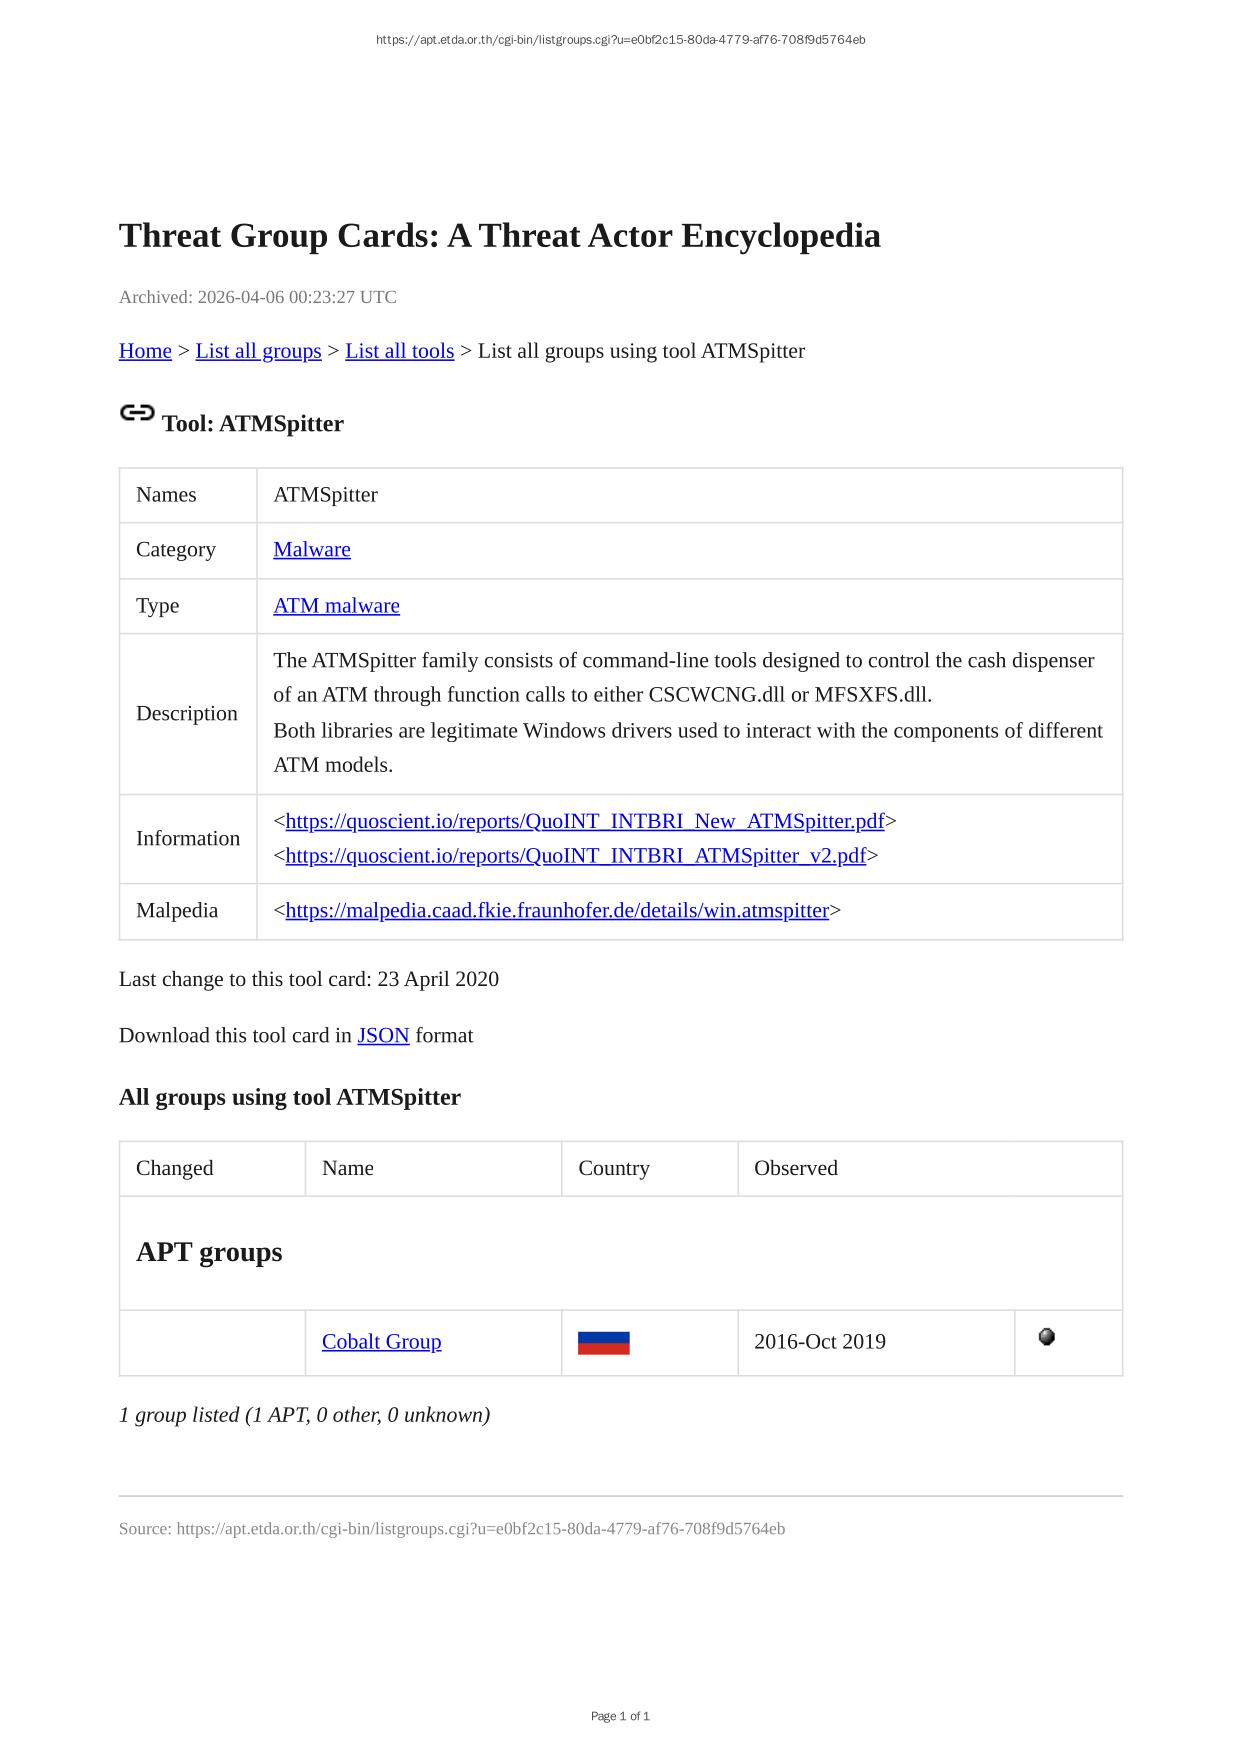Click the page title Threat Group Cards
Viewport: 1242px width, 1756px height.
click(500, 236)
